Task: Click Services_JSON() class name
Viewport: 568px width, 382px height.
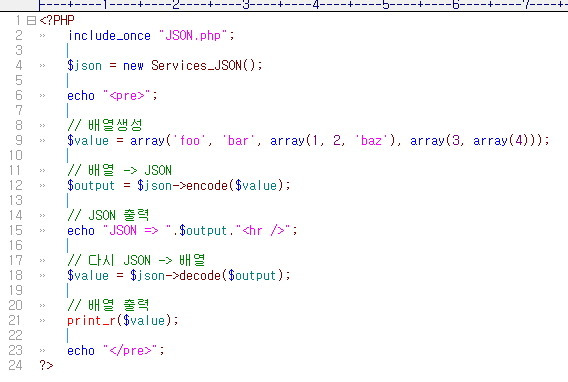Action: pyautogui.click(x=203, y=66)
